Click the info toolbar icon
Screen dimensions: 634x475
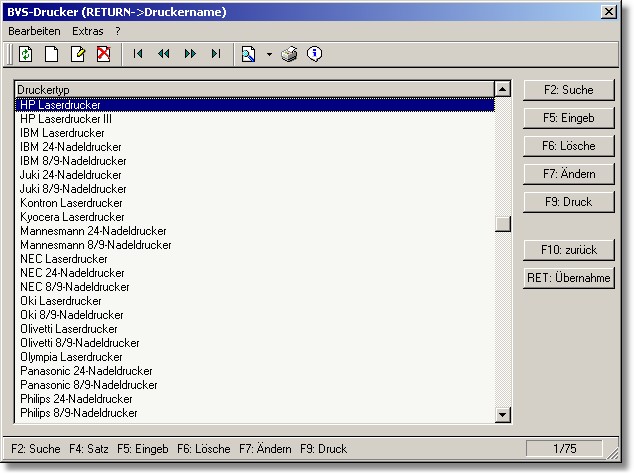tap(314, 54)
